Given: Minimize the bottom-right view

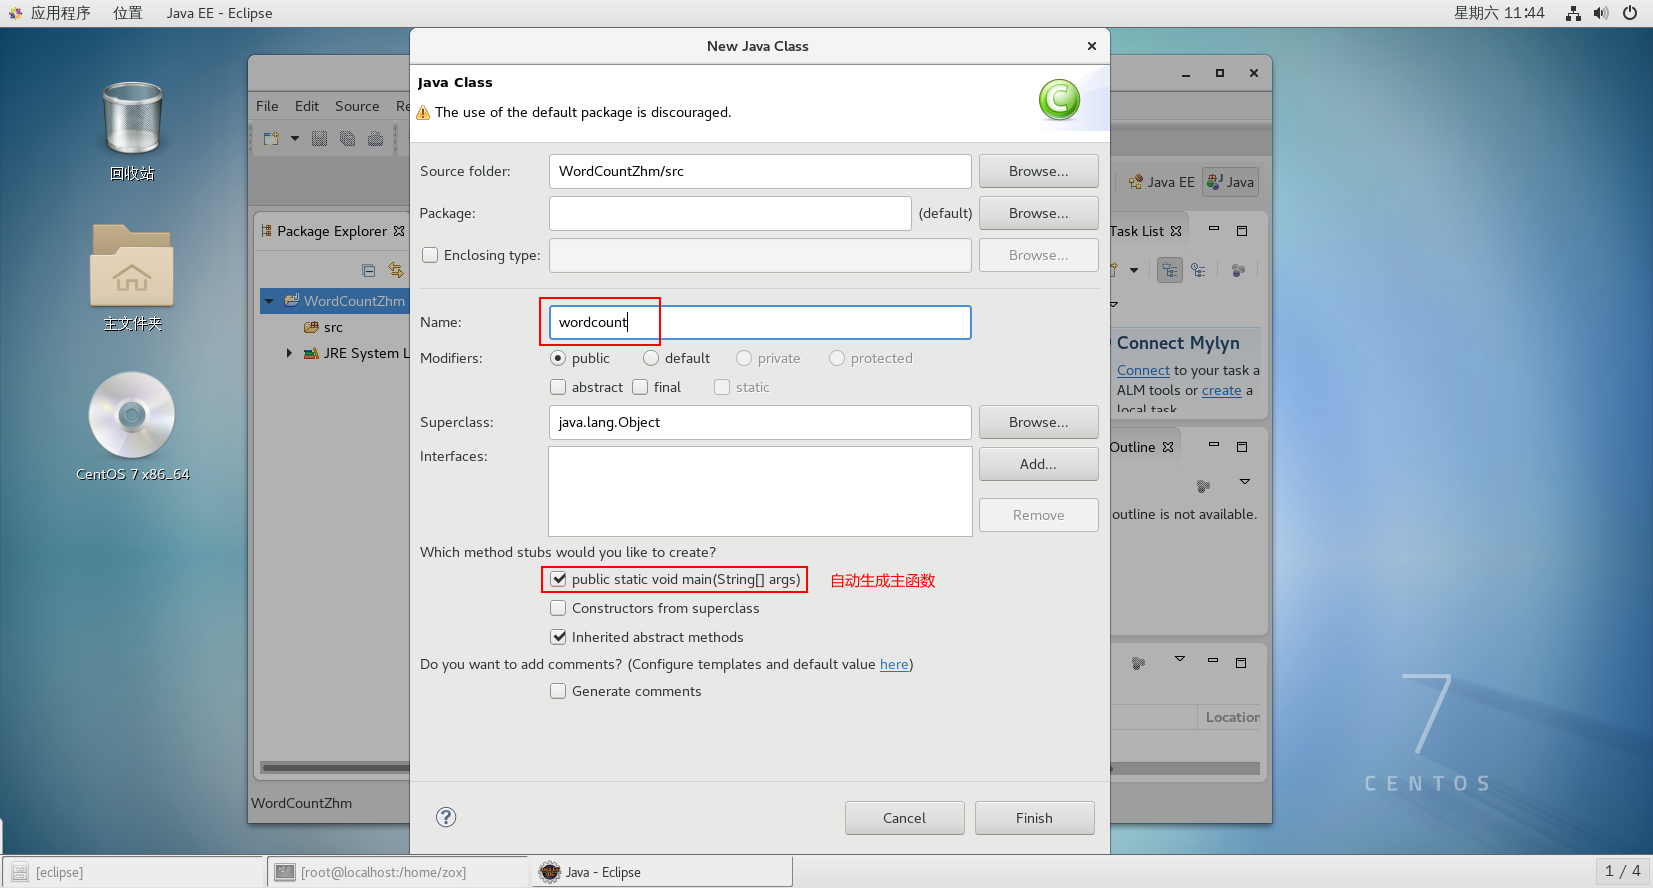Looking at the screenshot, I should 1213,660.
